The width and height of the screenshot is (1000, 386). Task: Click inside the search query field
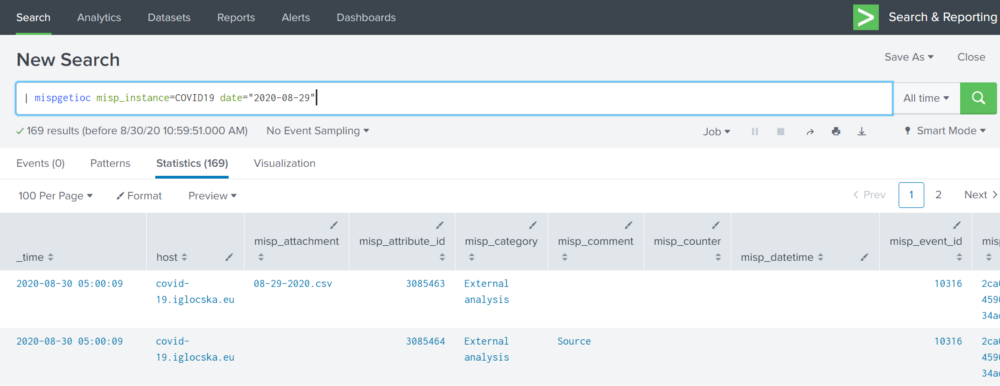(x=454, y=98)
